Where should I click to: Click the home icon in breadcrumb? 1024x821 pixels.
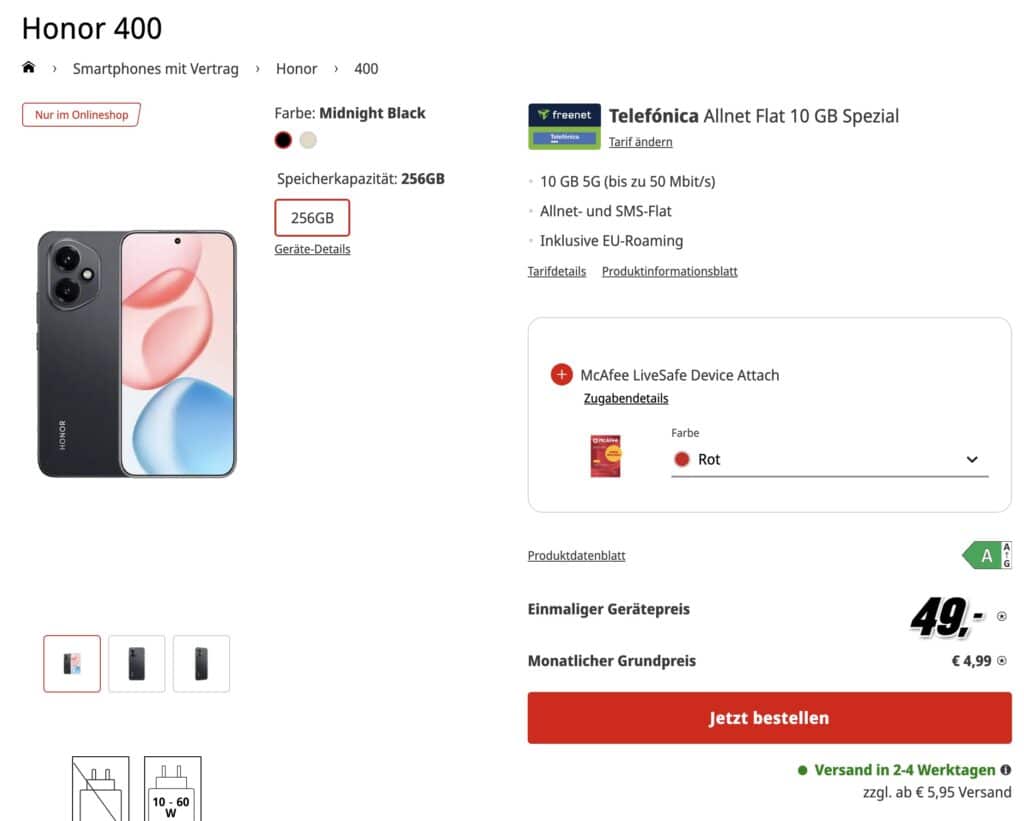click(x=29, y=68)
